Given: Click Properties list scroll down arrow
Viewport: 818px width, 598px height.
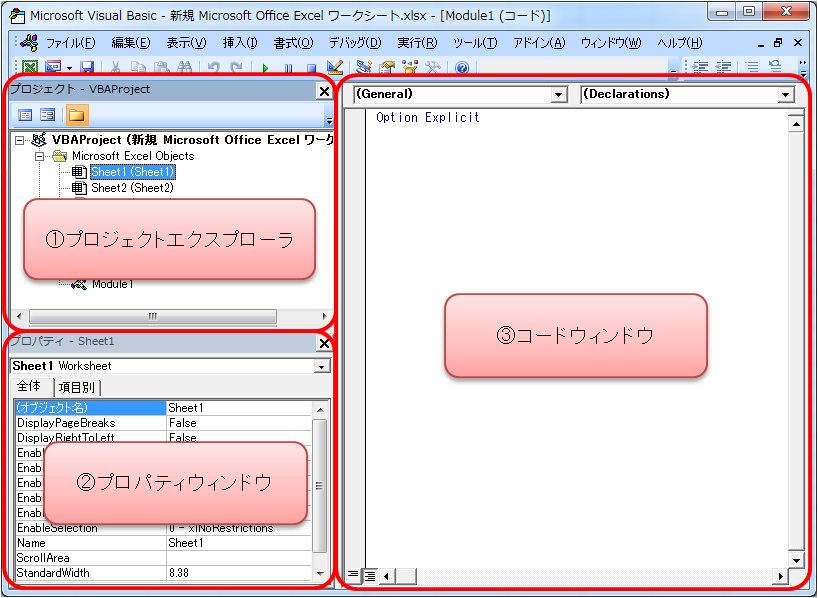Looking at the screenshot, I should pyautogui.click(x=320, y=573).
